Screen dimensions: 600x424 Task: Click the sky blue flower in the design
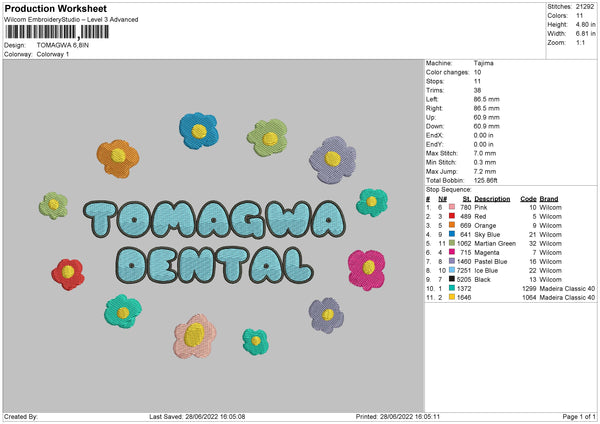(x=199, y=130)
